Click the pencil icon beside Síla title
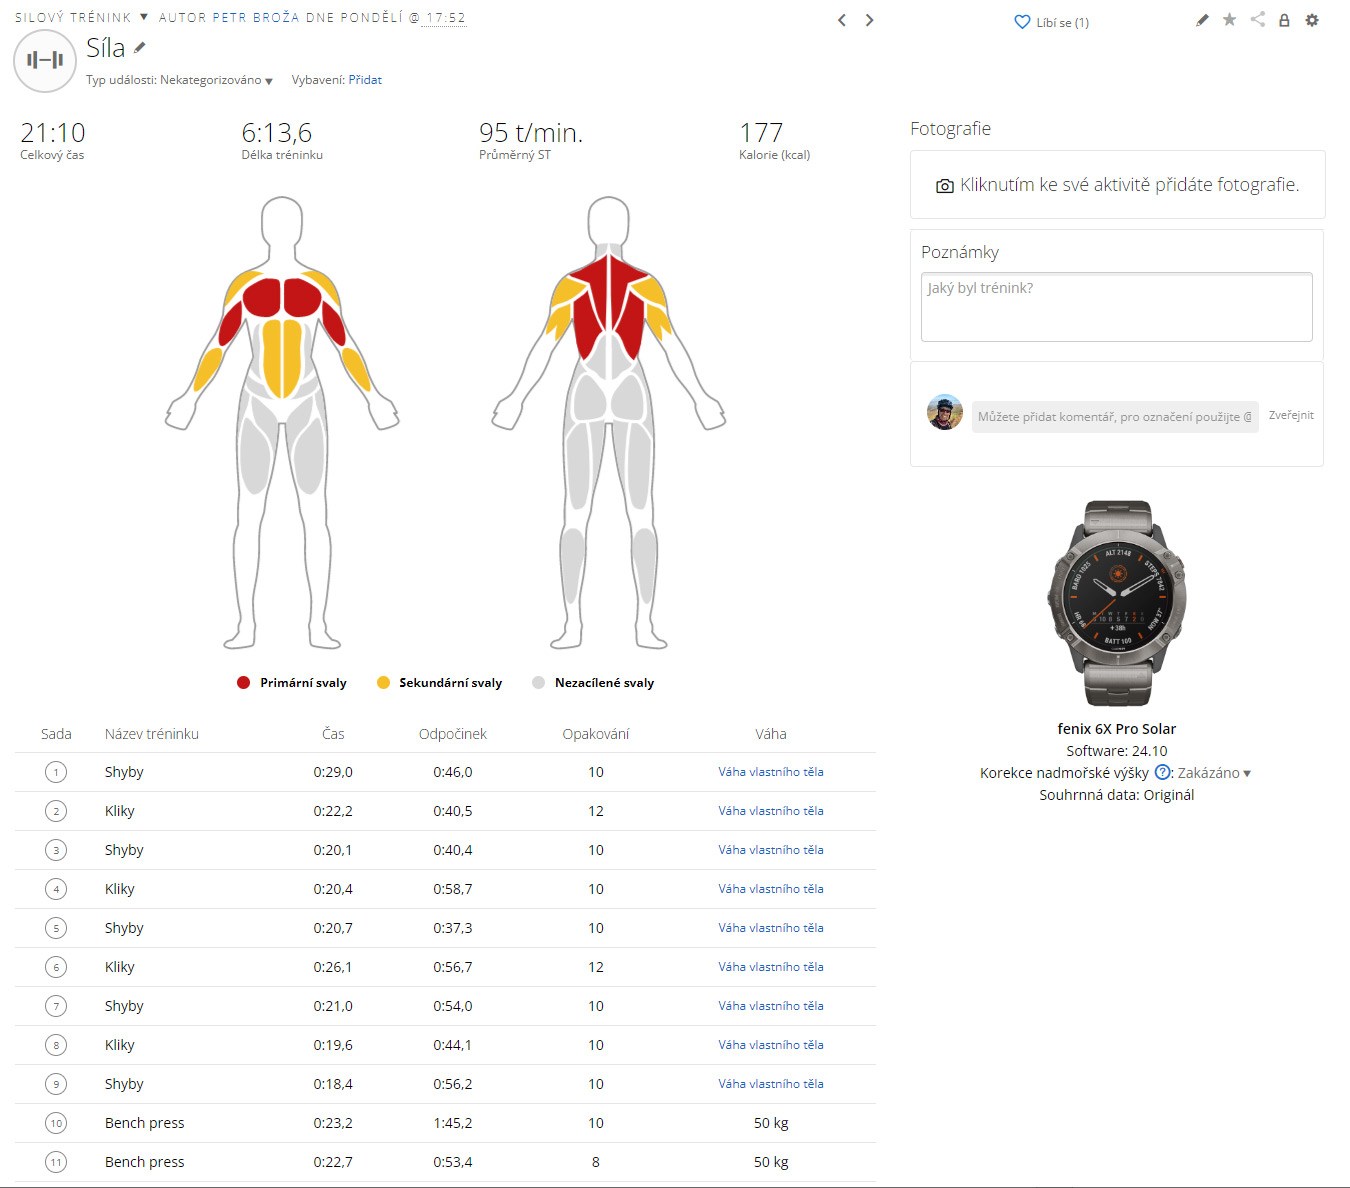The width and height of the screenshot is (1350, 1188). pyautogui.click(x=140, y=48)
